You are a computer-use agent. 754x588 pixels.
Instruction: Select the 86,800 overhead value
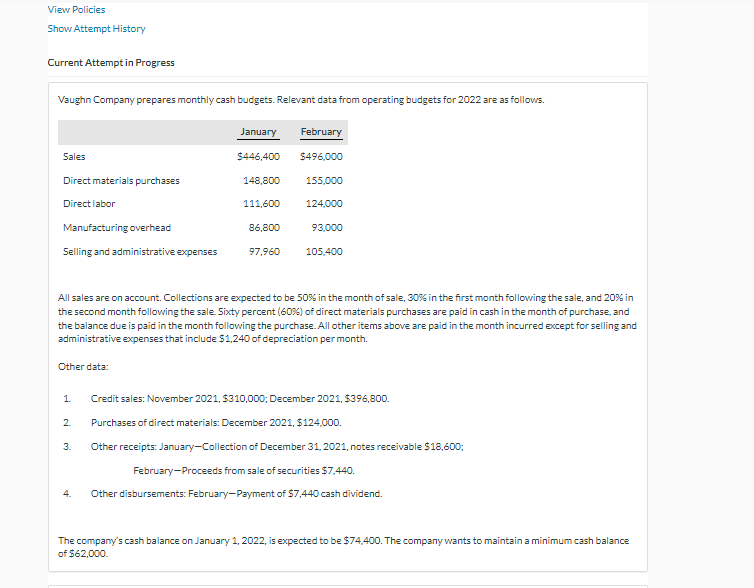pos(264,228)
